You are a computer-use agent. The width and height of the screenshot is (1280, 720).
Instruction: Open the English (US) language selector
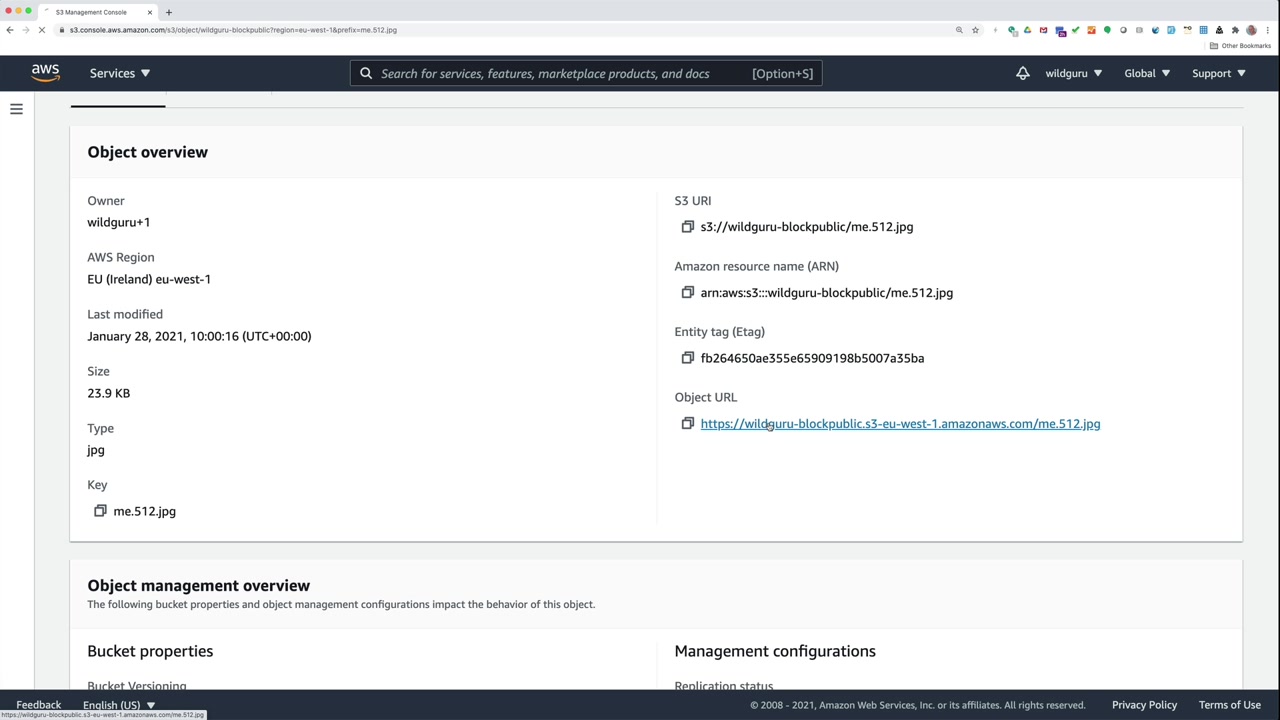(x=119, y=705)
